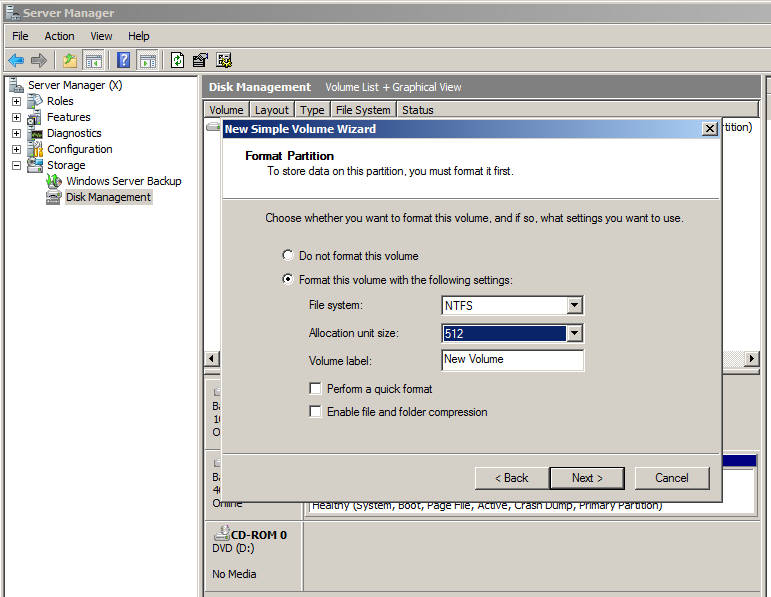This screenshot has width=771, height=597.
Task: Click the Refresh toolbar icon
Action: pyautogui.click(x=177, y=60)
